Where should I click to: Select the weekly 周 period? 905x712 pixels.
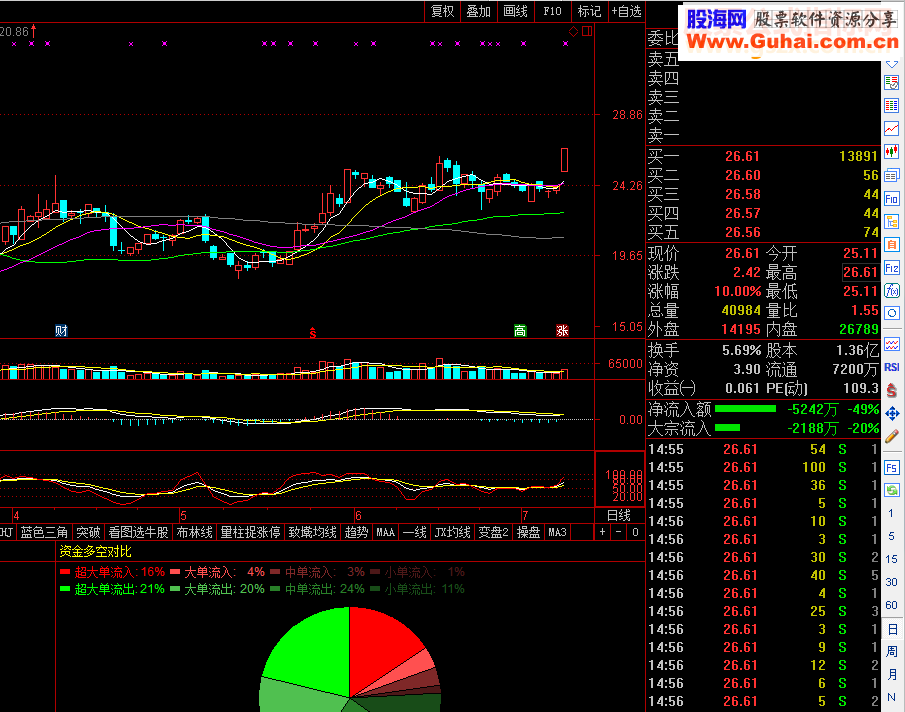pyautogui.click(x=892, y=651)
